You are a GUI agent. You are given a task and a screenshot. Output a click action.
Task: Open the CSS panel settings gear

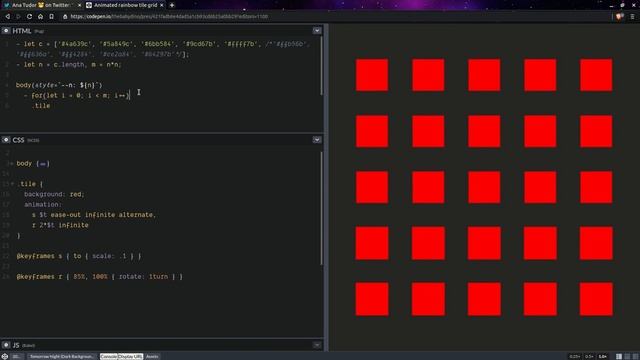pyautogui.click(x=6, y=140)
